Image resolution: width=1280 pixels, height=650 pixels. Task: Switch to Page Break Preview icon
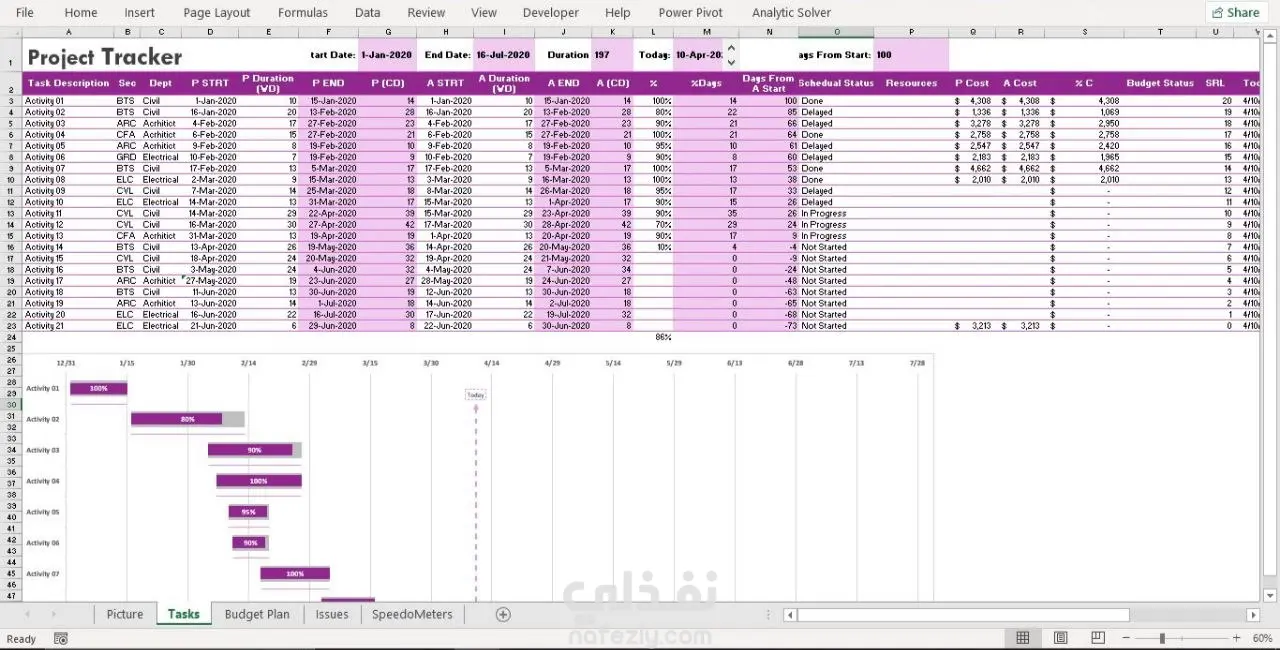pyautogui.click(x=1098, y=638)
